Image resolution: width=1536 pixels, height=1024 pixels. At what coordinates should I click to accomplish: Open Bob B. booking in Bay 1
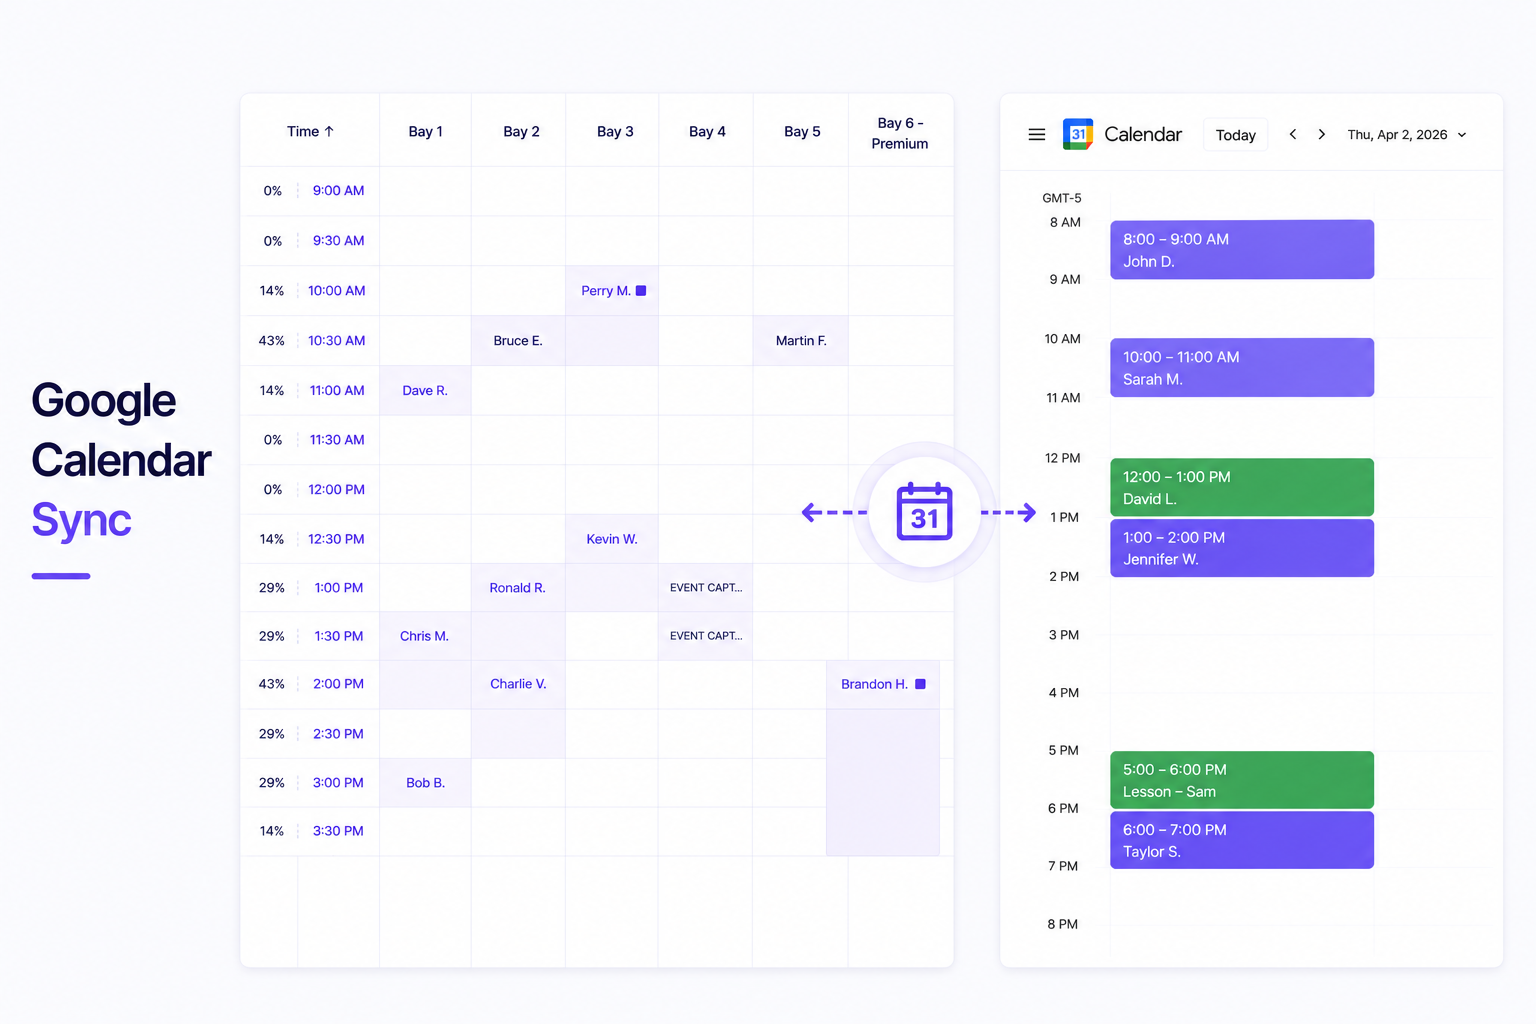(x=425, y=783)
